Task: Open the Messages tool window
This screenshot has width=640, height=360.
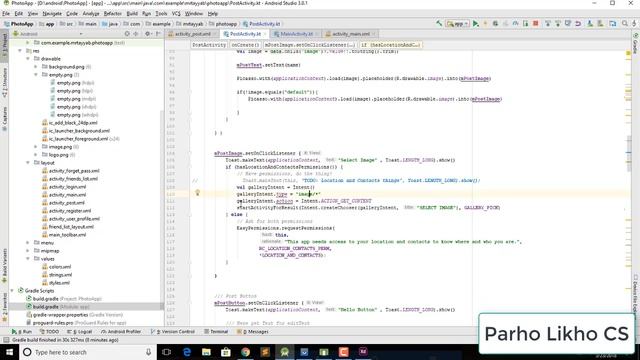Action: tap(253, 332)
